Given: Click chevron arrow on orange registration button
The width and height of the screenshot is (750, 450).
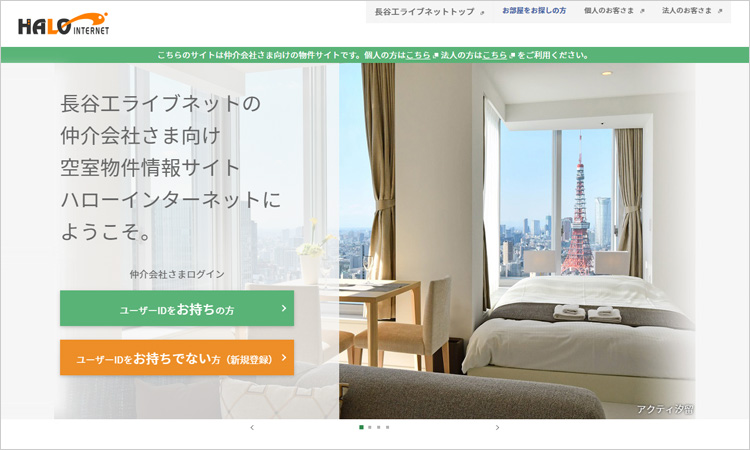Looking at the screenshot, I should pyautogui.click(x=284, y=358).
